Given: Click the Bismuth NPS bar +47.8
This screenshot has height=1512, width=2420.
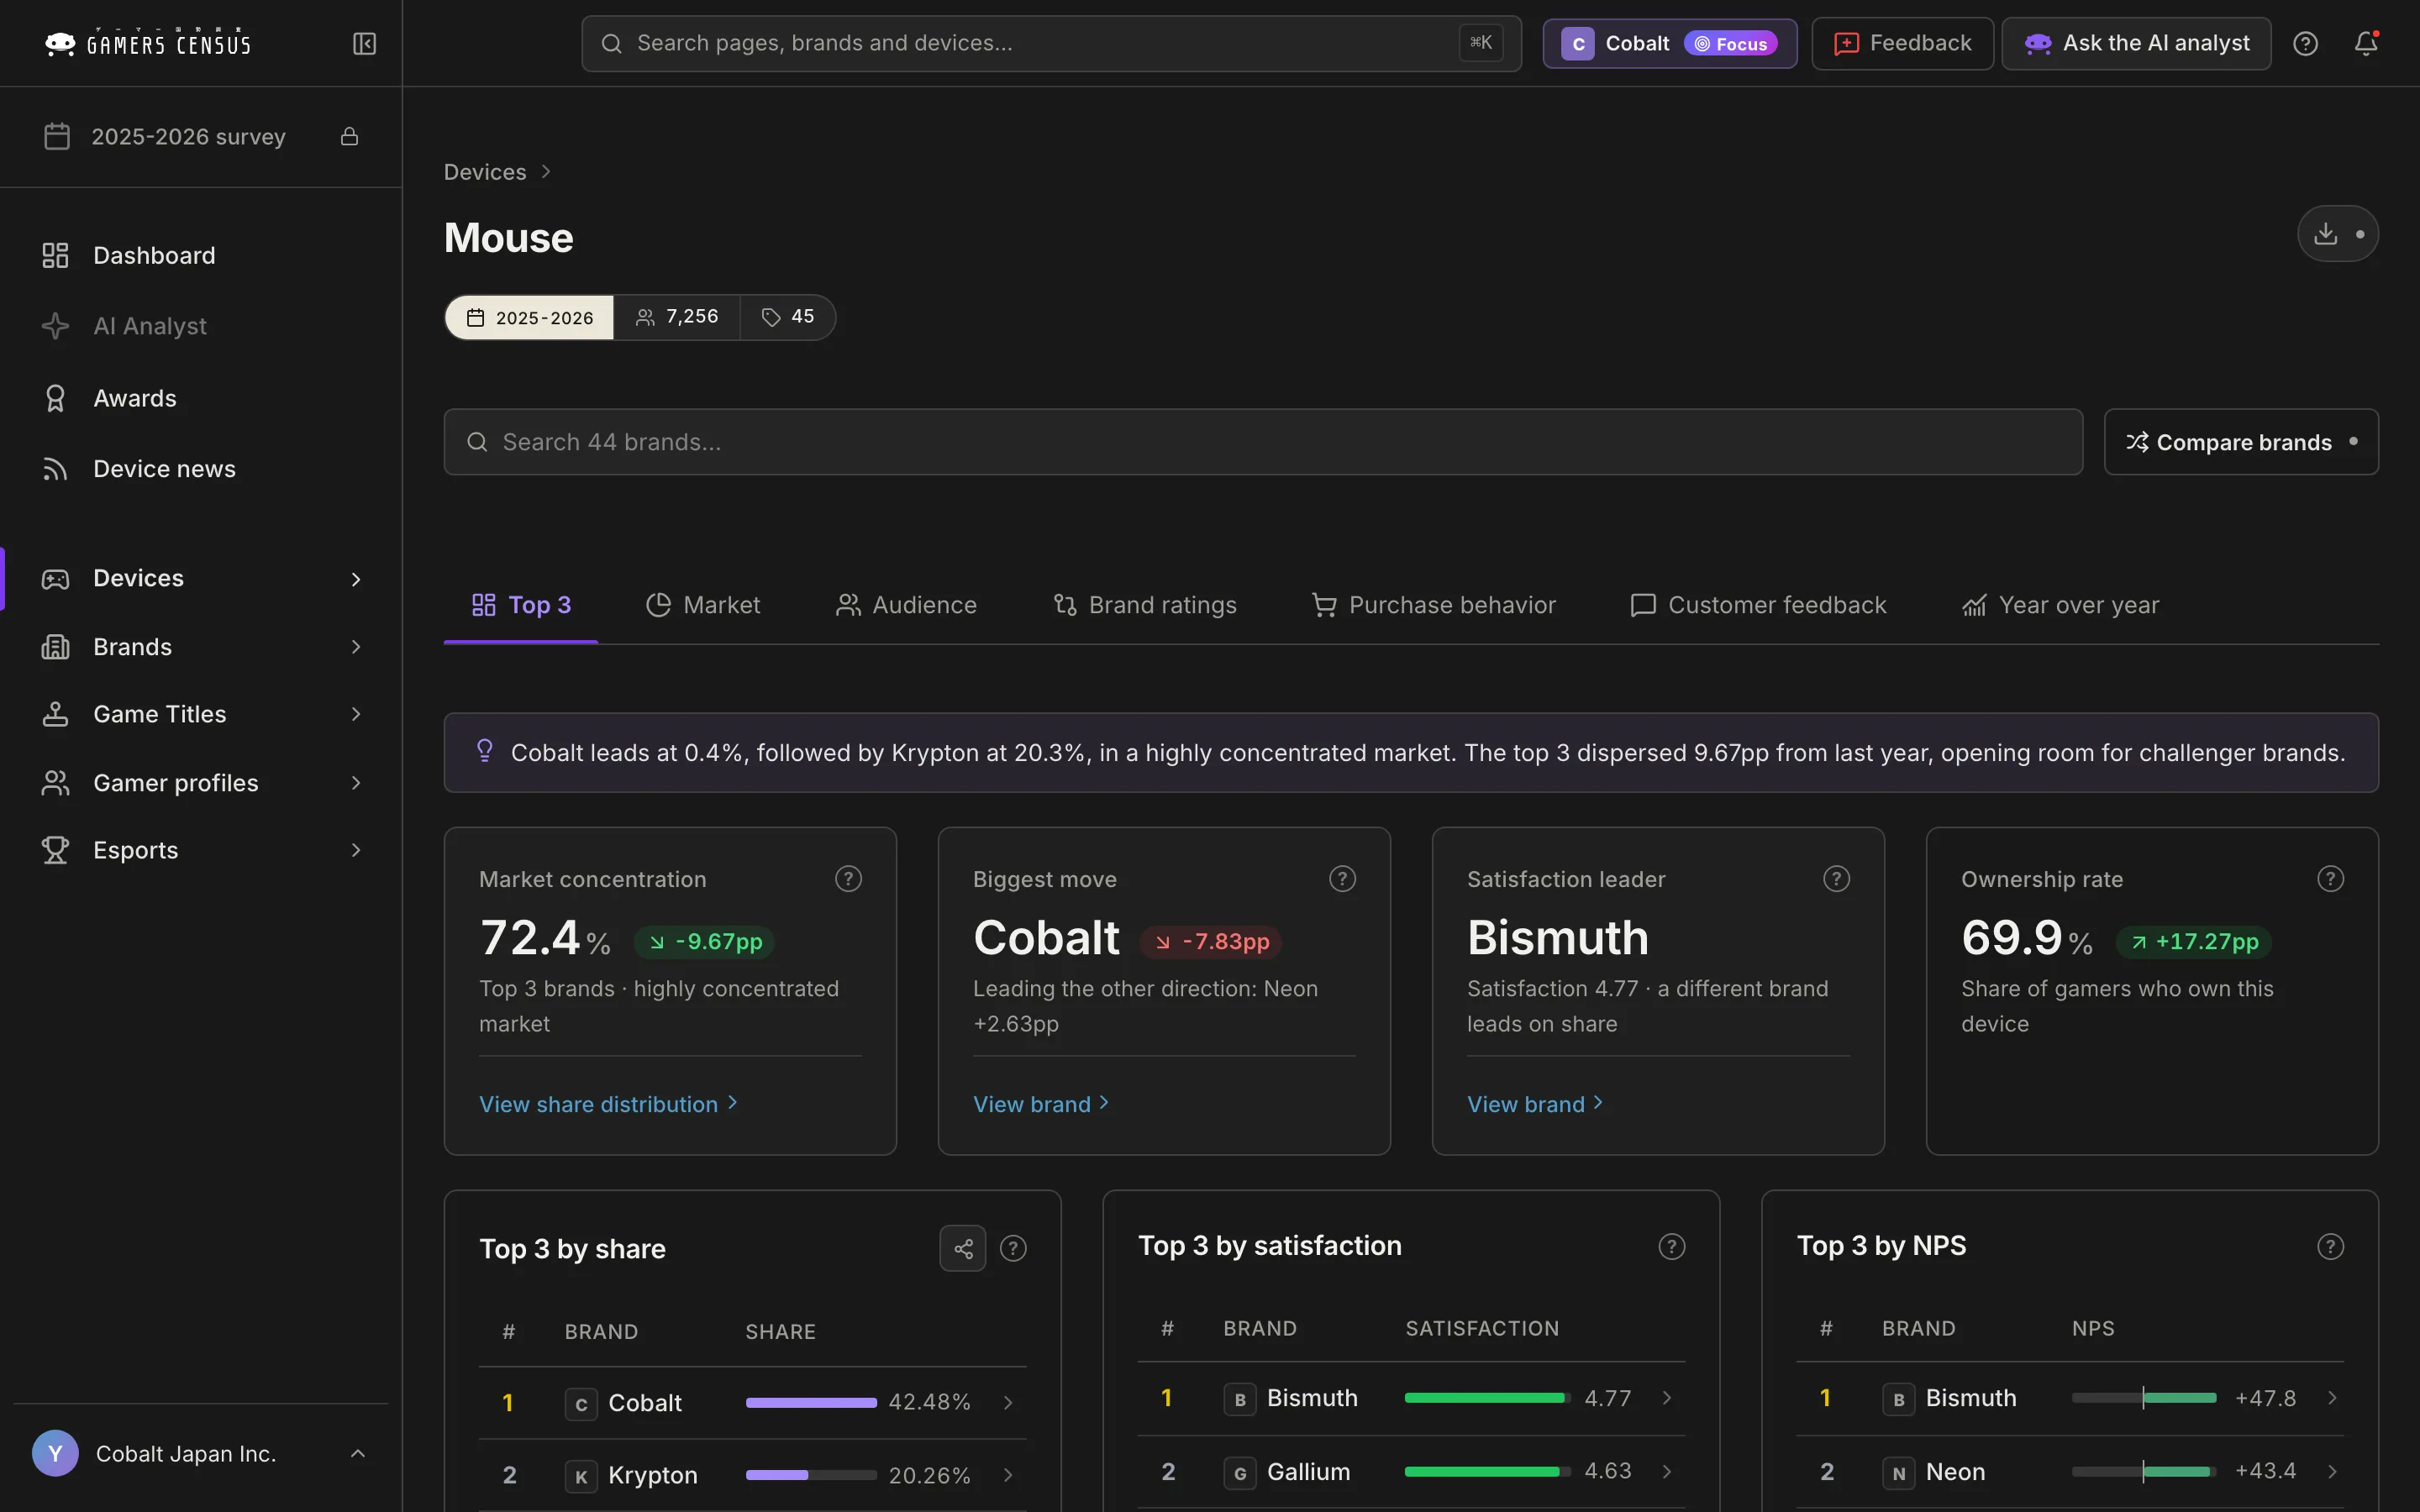Looking at the screenshot, I should click(x=2144, y=1398).
